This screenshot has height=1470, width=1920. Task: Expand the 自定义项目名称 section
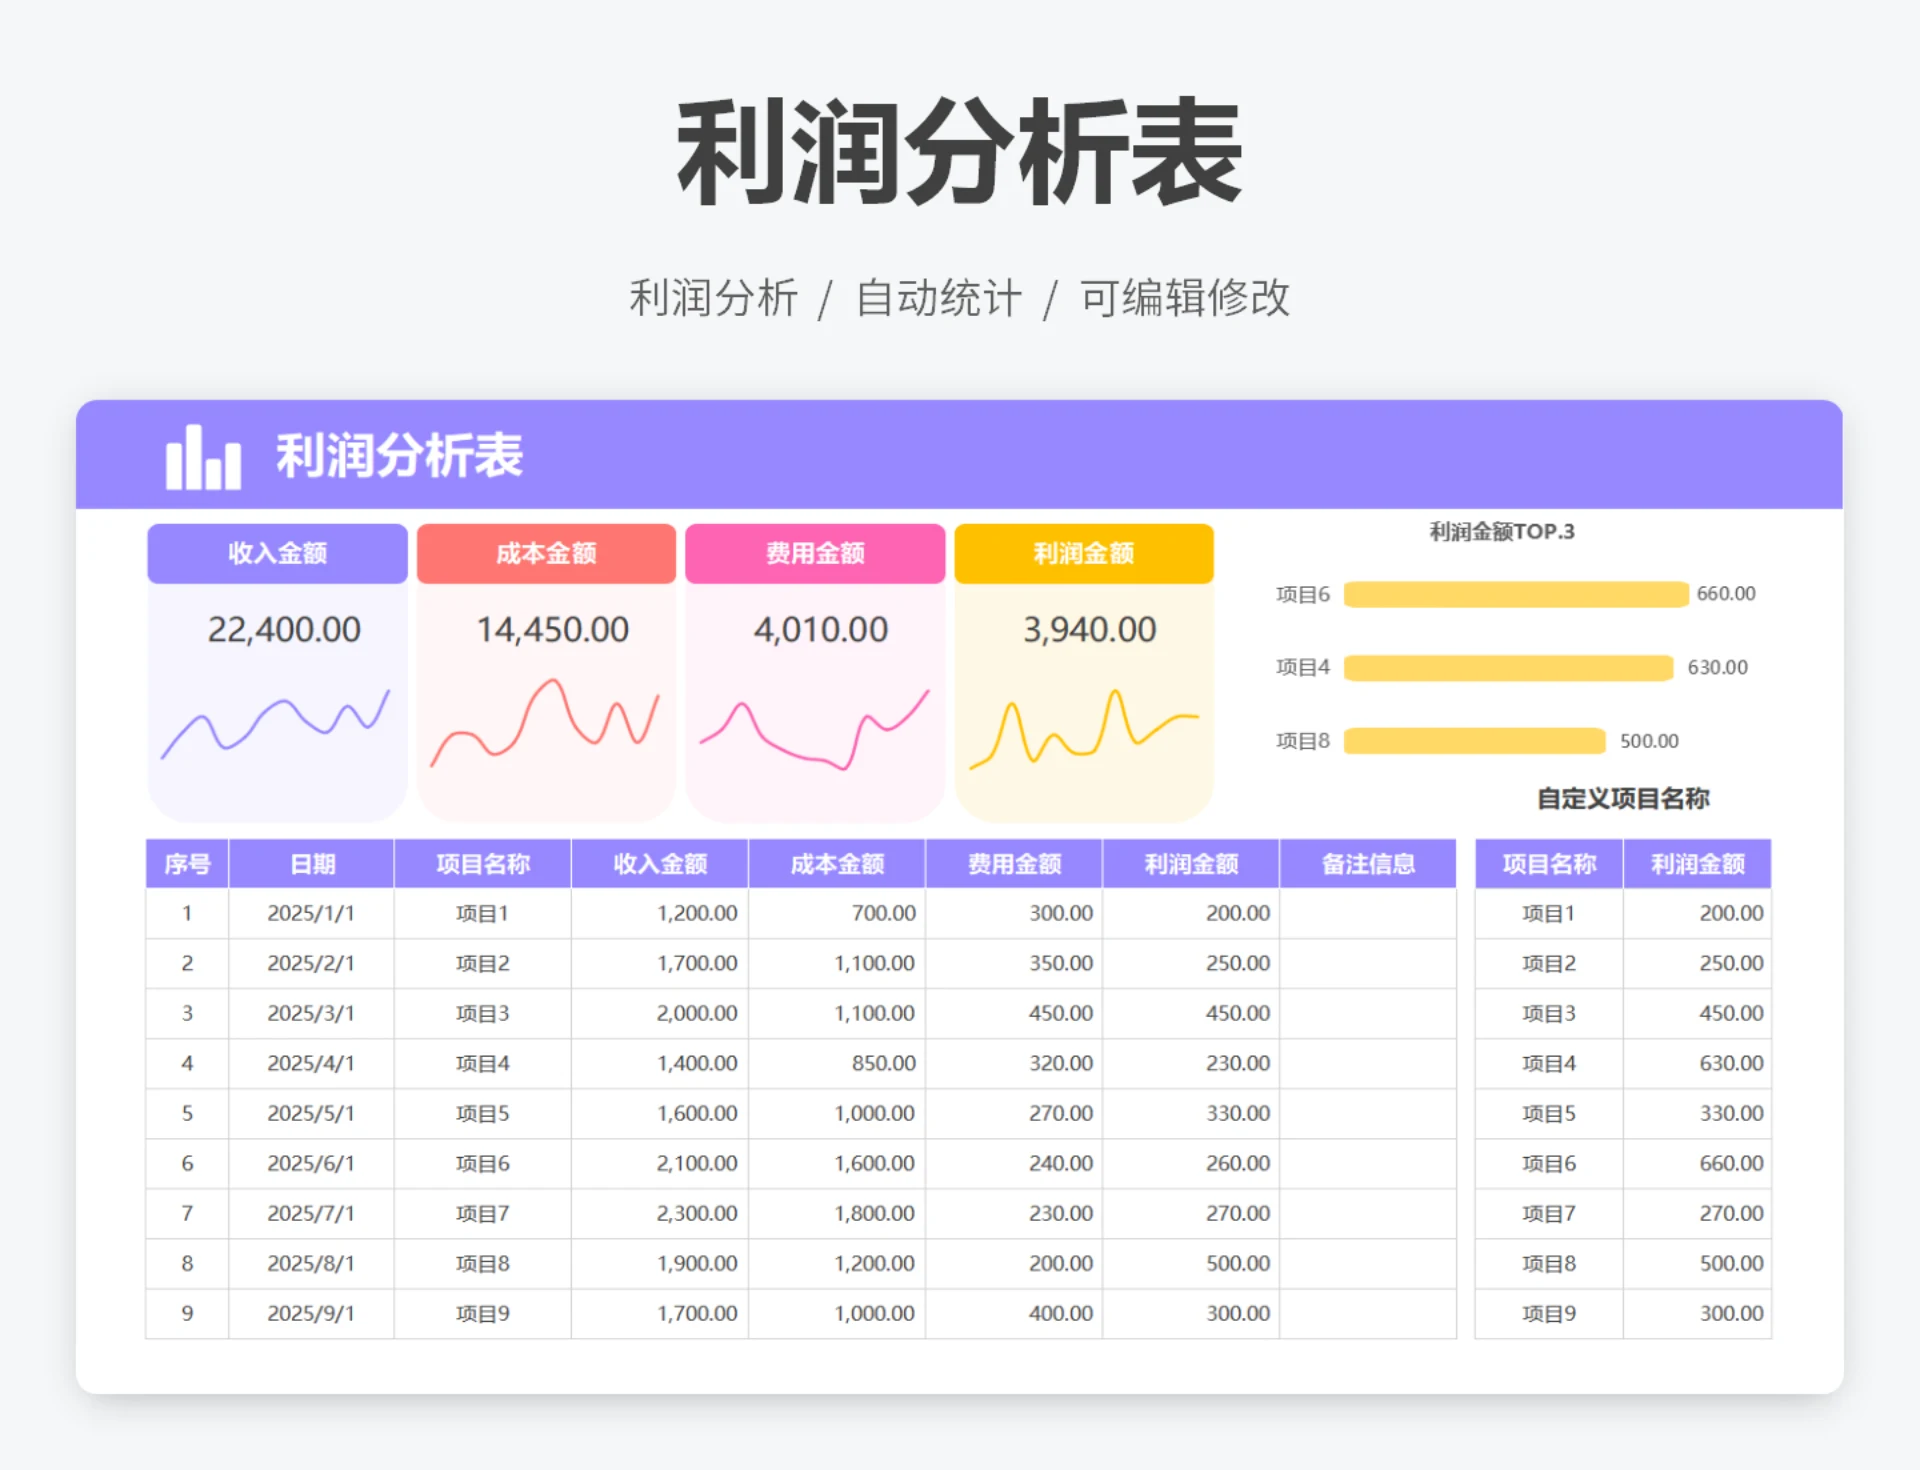1623,799
